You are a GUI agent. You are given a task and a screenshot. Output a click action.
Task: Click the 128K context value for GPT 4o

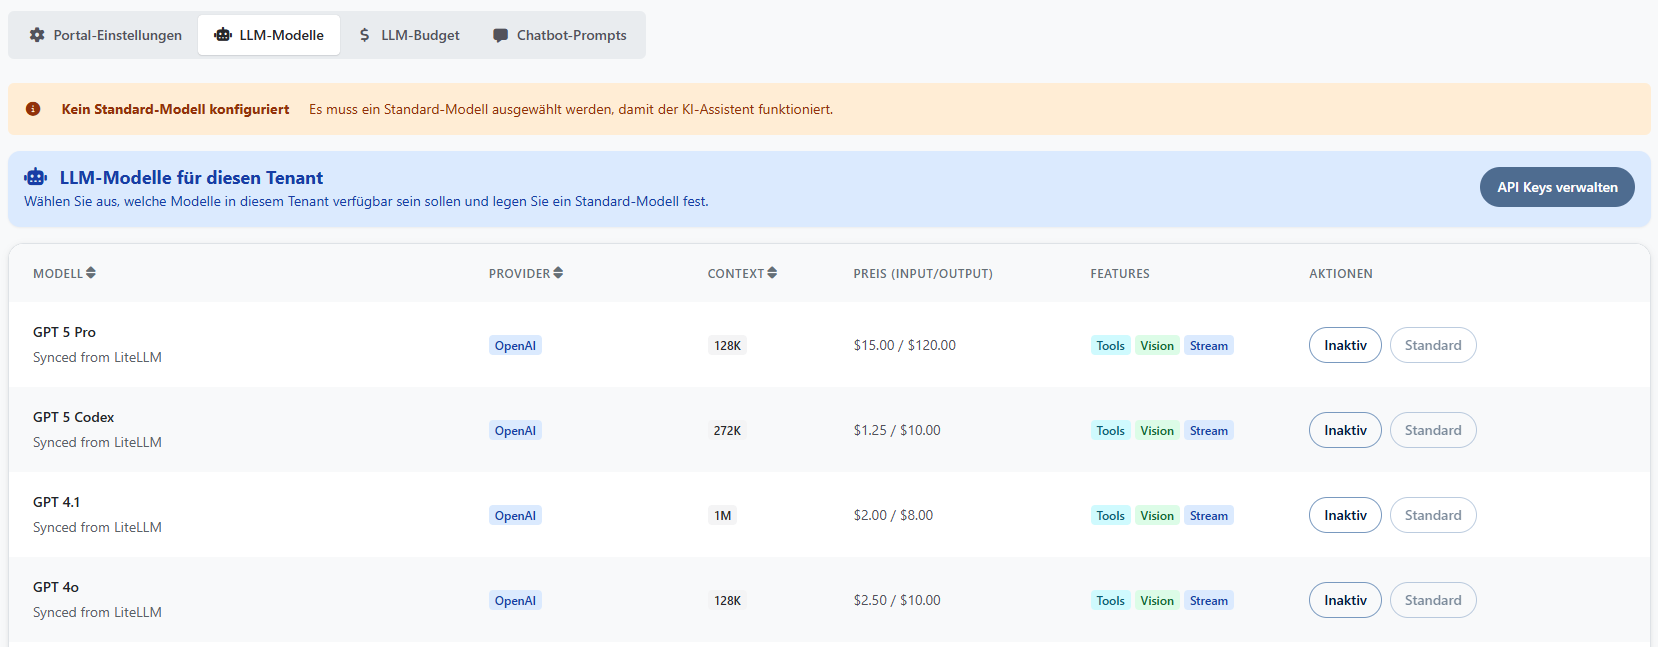(727, 601)
